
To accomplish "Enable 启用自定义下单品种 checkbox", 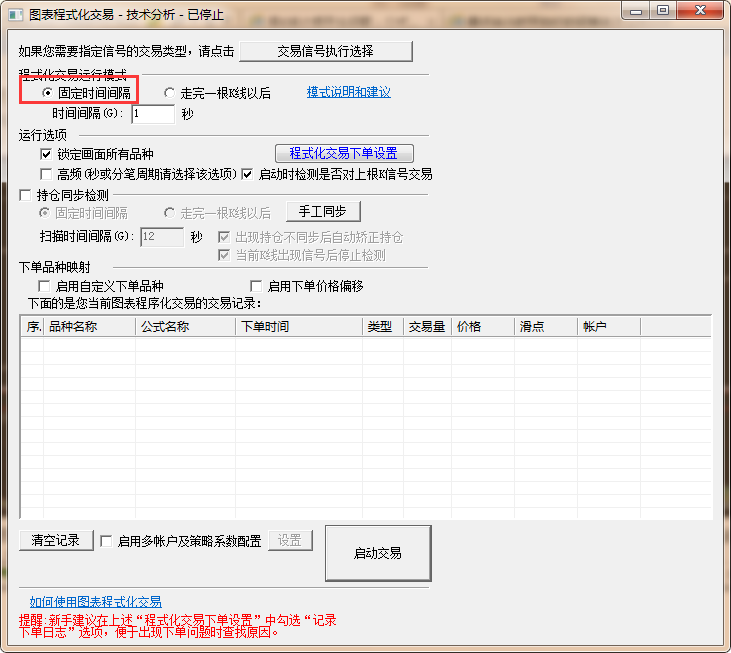I will point(44,286).
